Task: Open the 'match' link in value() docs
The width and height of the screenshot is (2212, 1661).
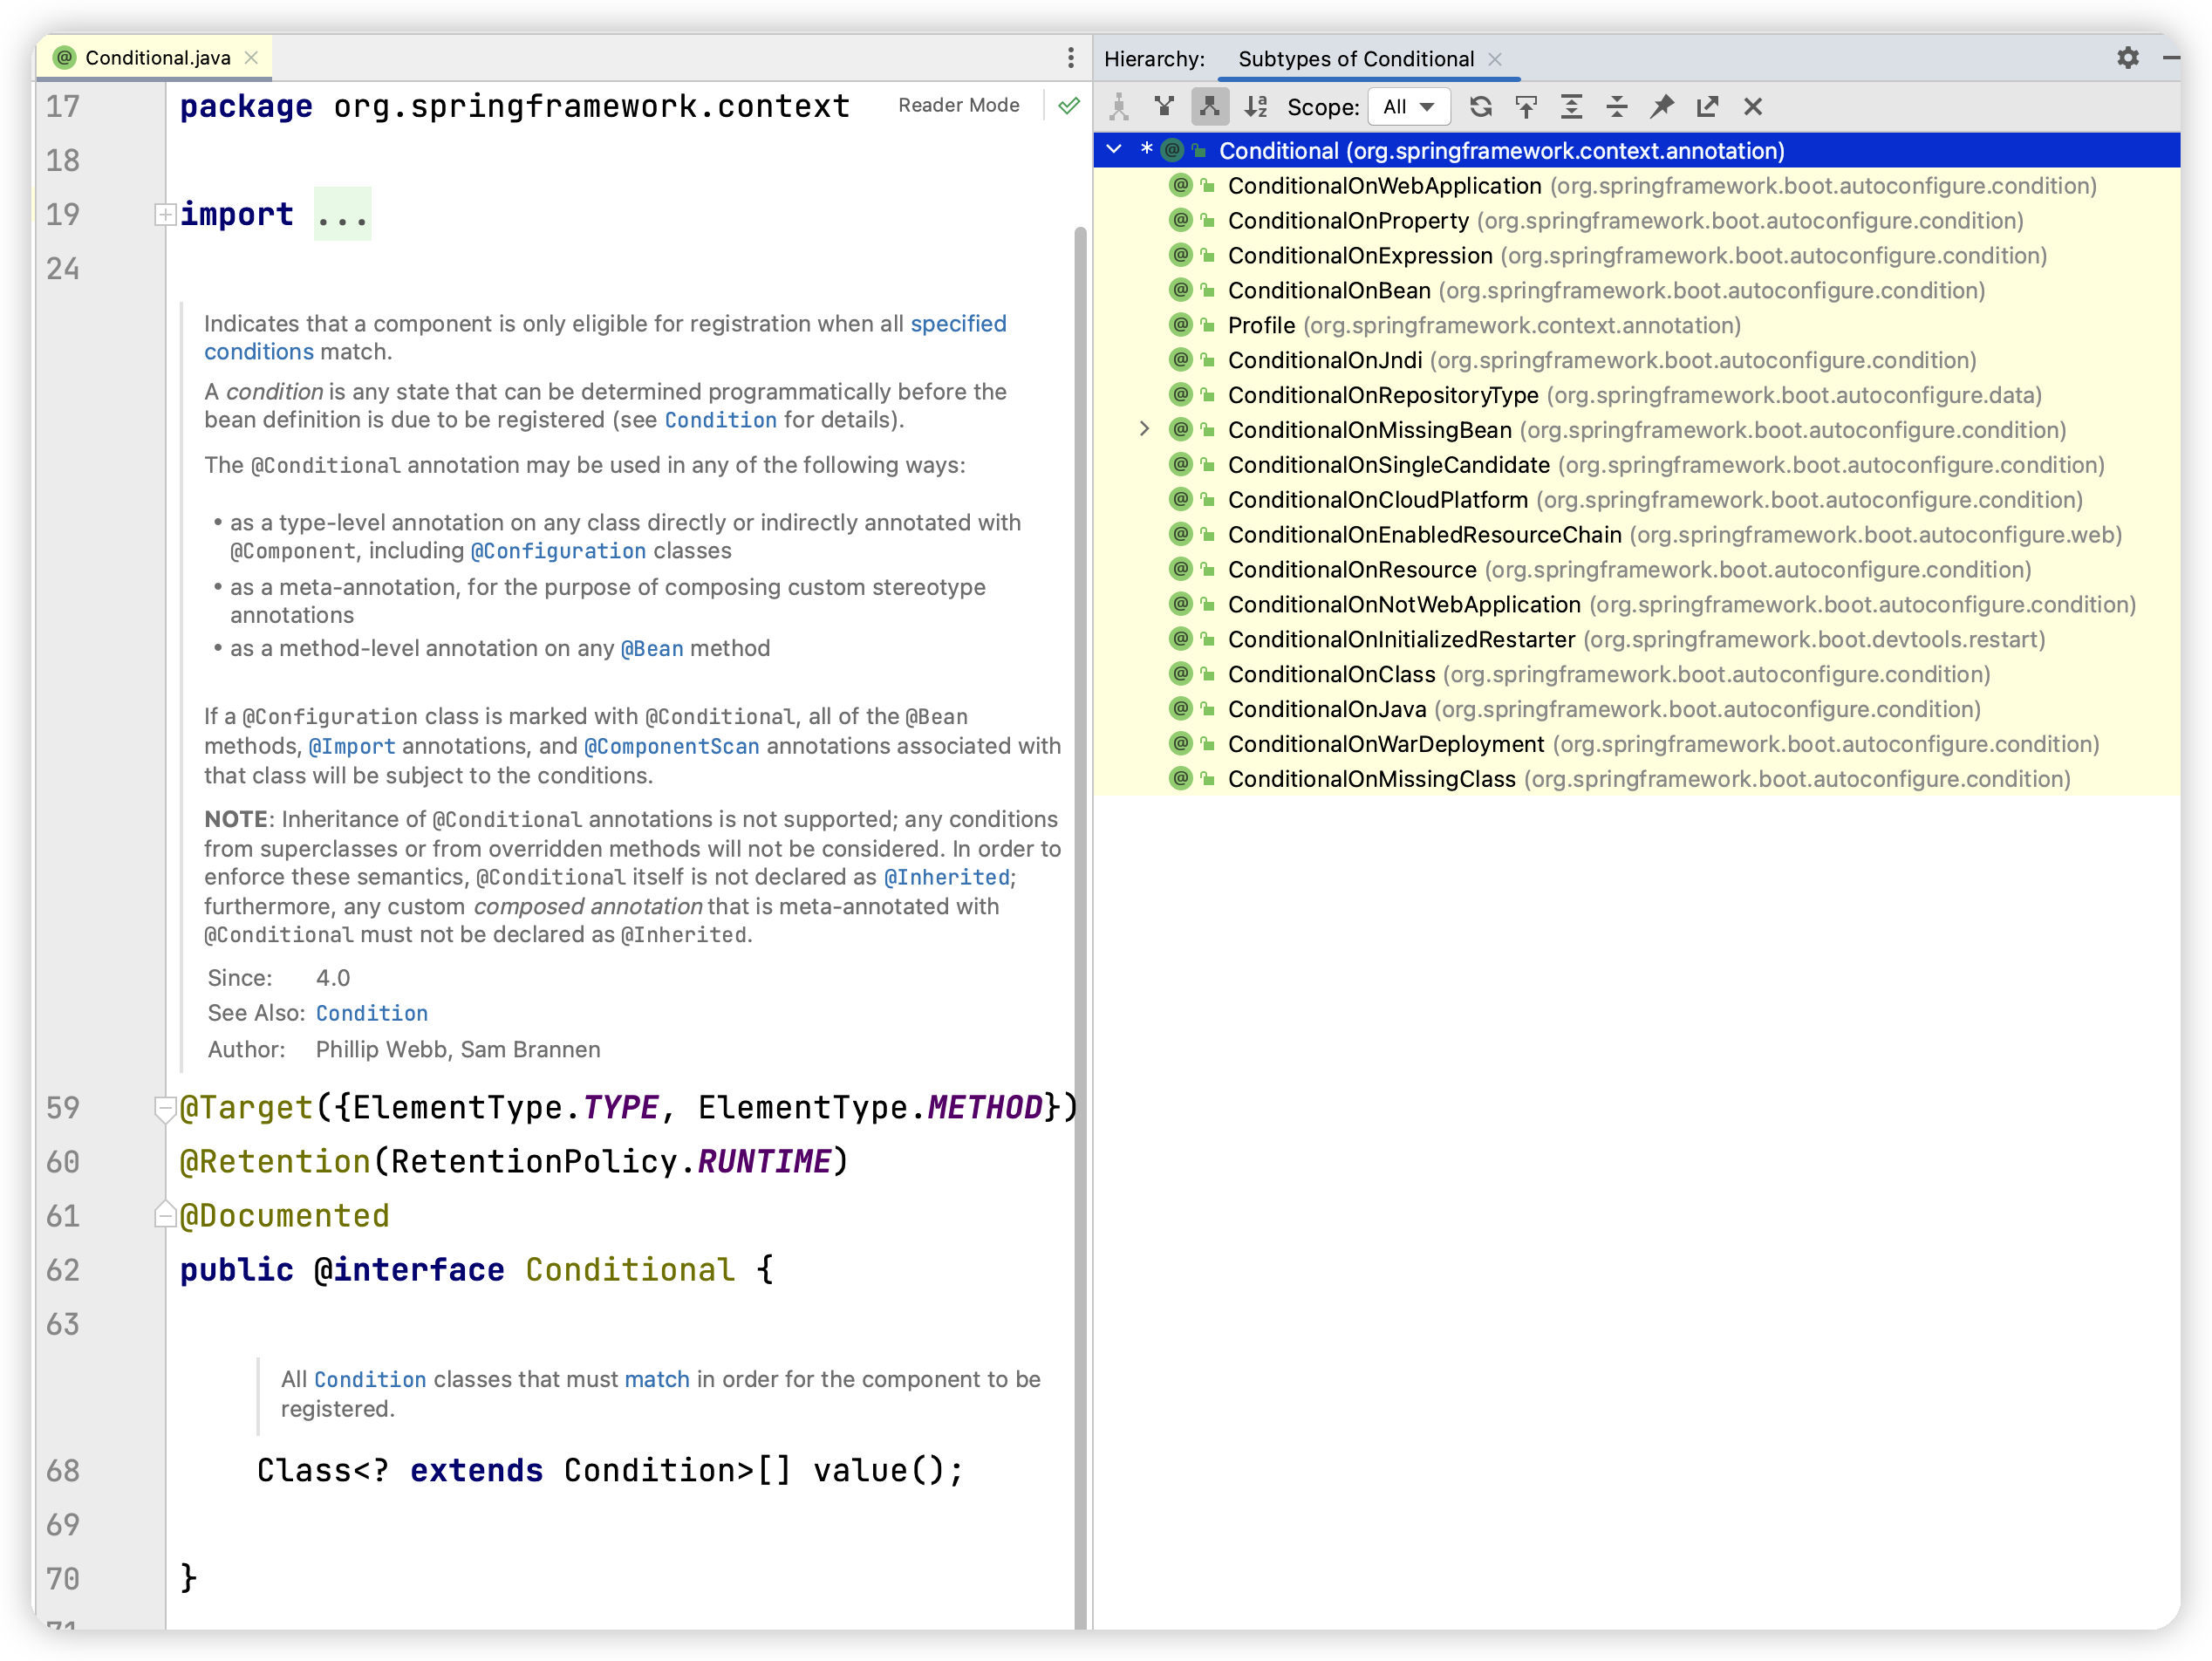Action: click(657, 1379)
